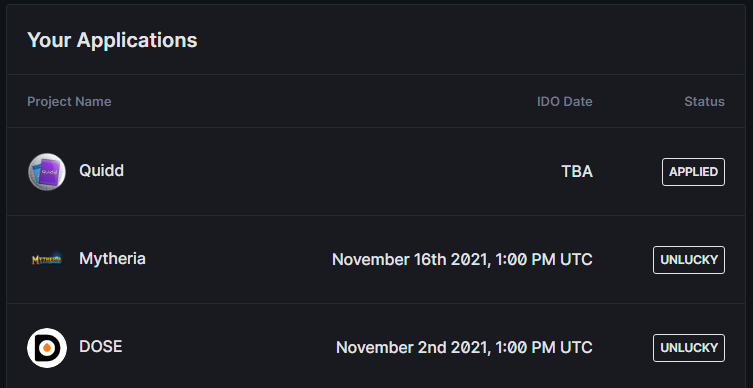Click the table header row area

(x=376, y=101)
